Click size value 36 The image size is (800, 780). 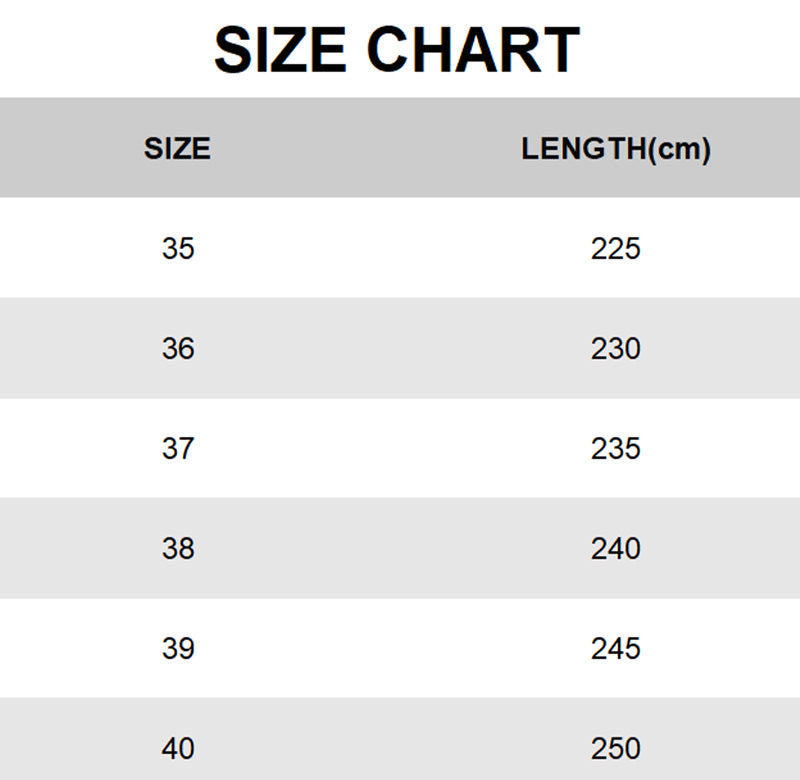(178, 348)
